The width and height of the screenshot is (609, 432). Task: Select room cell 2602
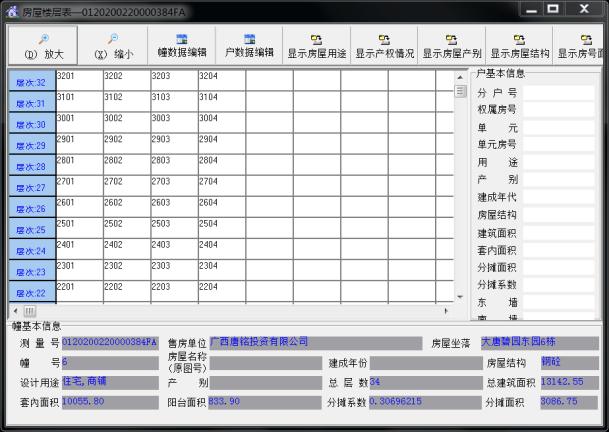127,207
